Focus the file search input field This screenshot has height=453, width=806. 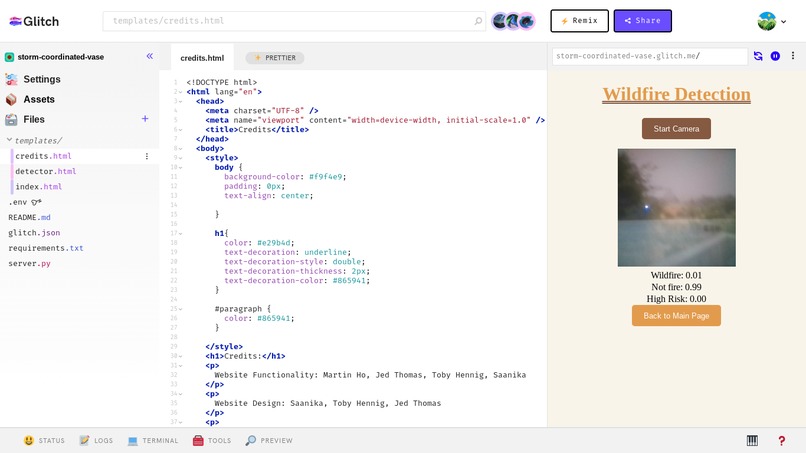[x=294, y=21]
